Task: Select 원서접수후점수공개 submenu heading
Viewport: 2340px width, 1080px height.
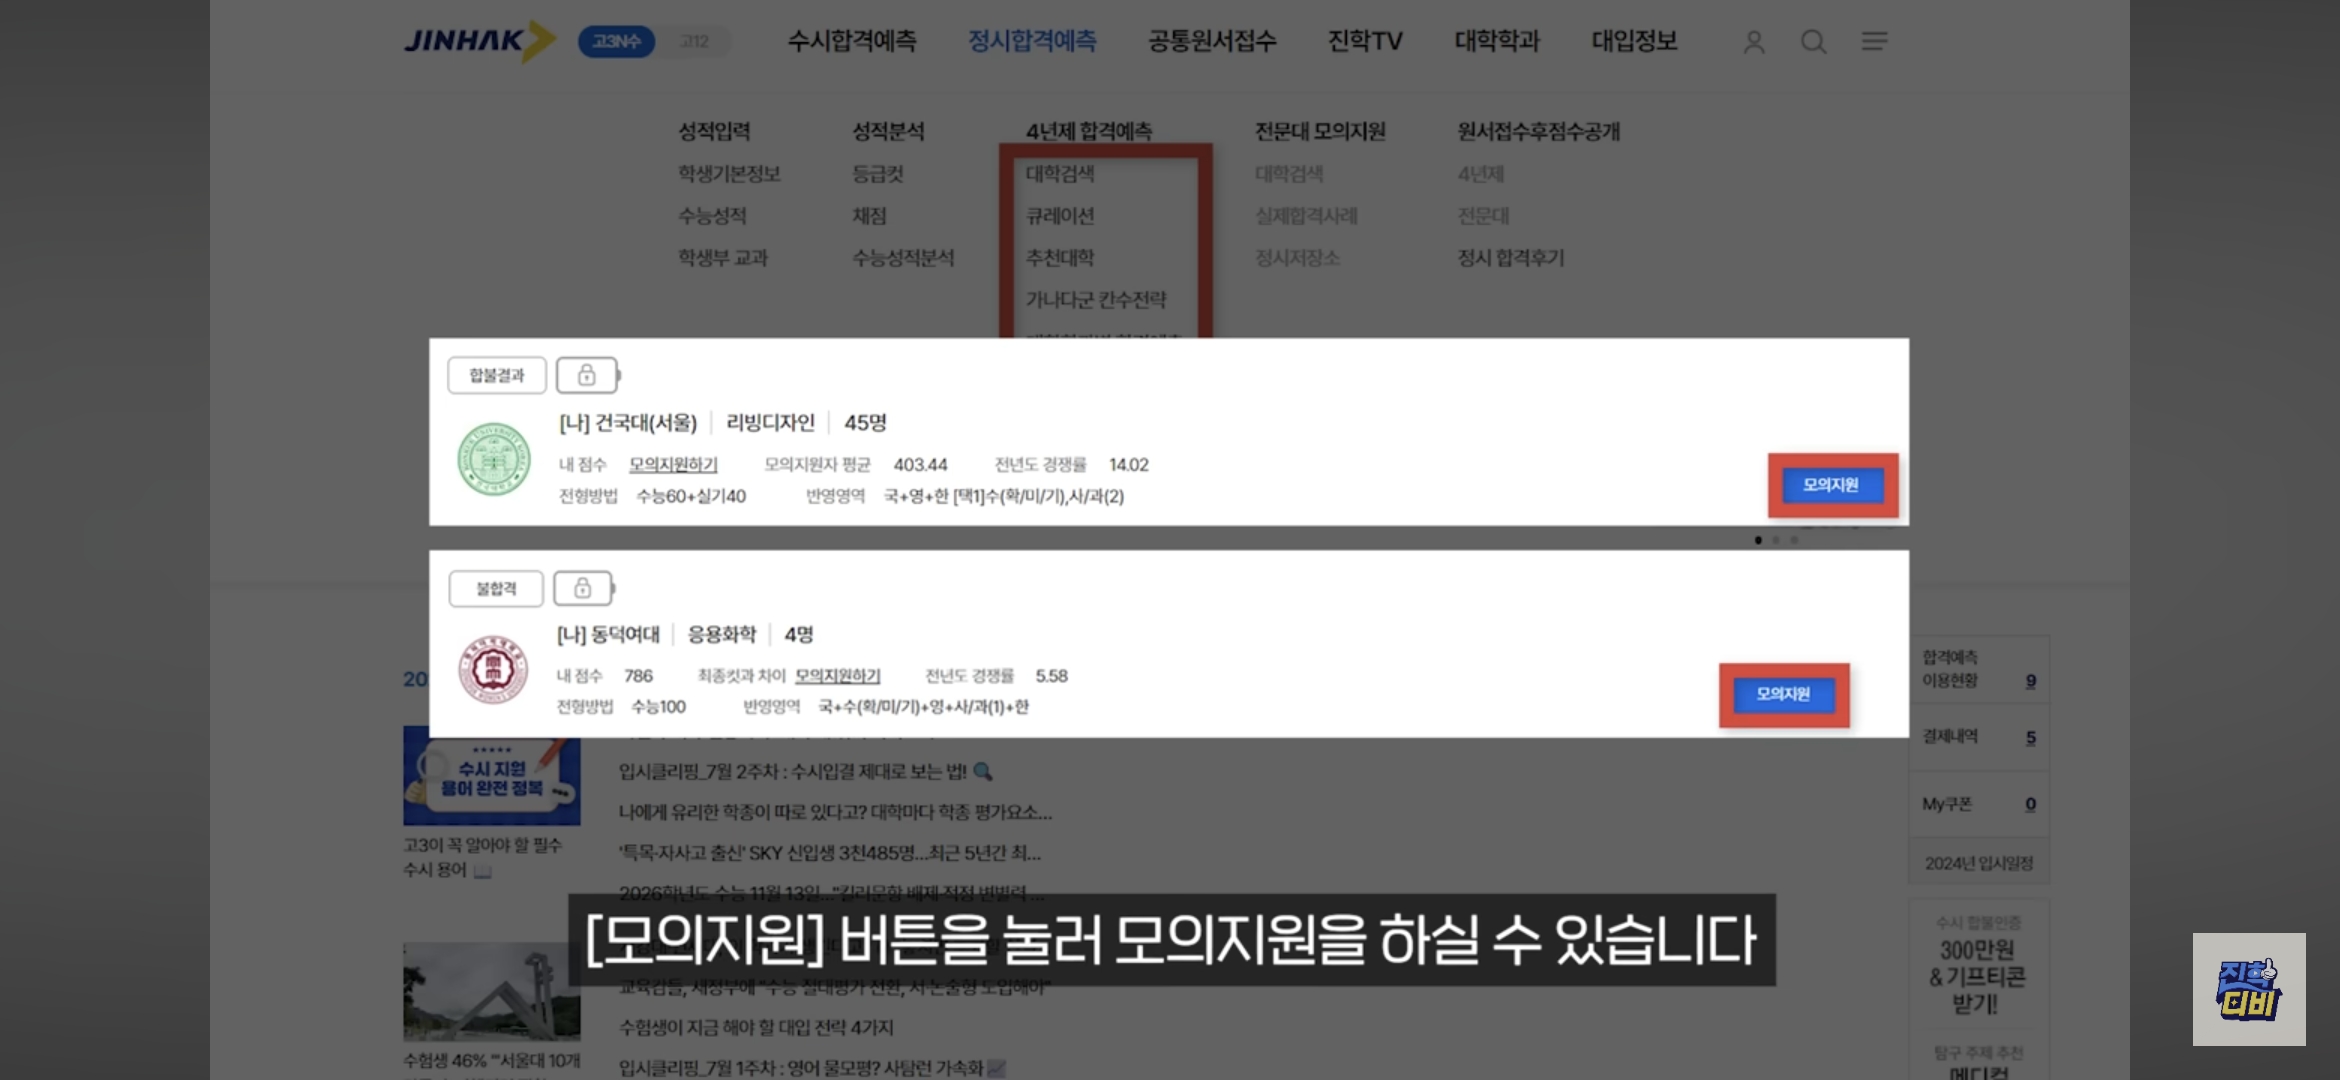Action: [x=1539, y=131]
